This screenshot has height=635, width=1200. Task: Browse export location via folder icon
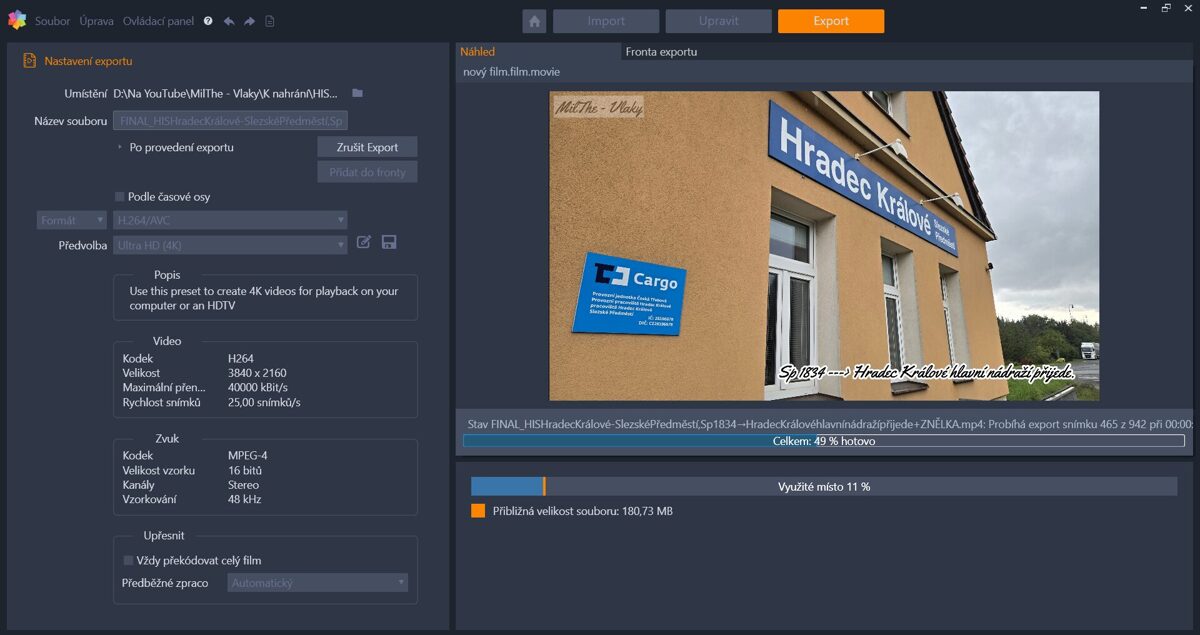coord(357,91)
